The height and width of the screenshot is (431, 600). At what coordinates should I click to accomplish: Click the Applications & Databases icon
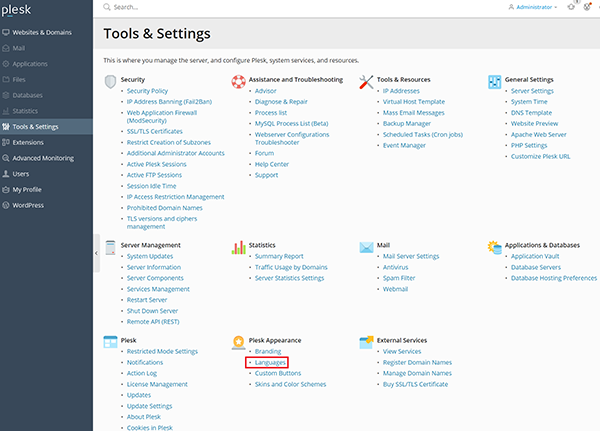pyautogui.click(x=494, y=247)
